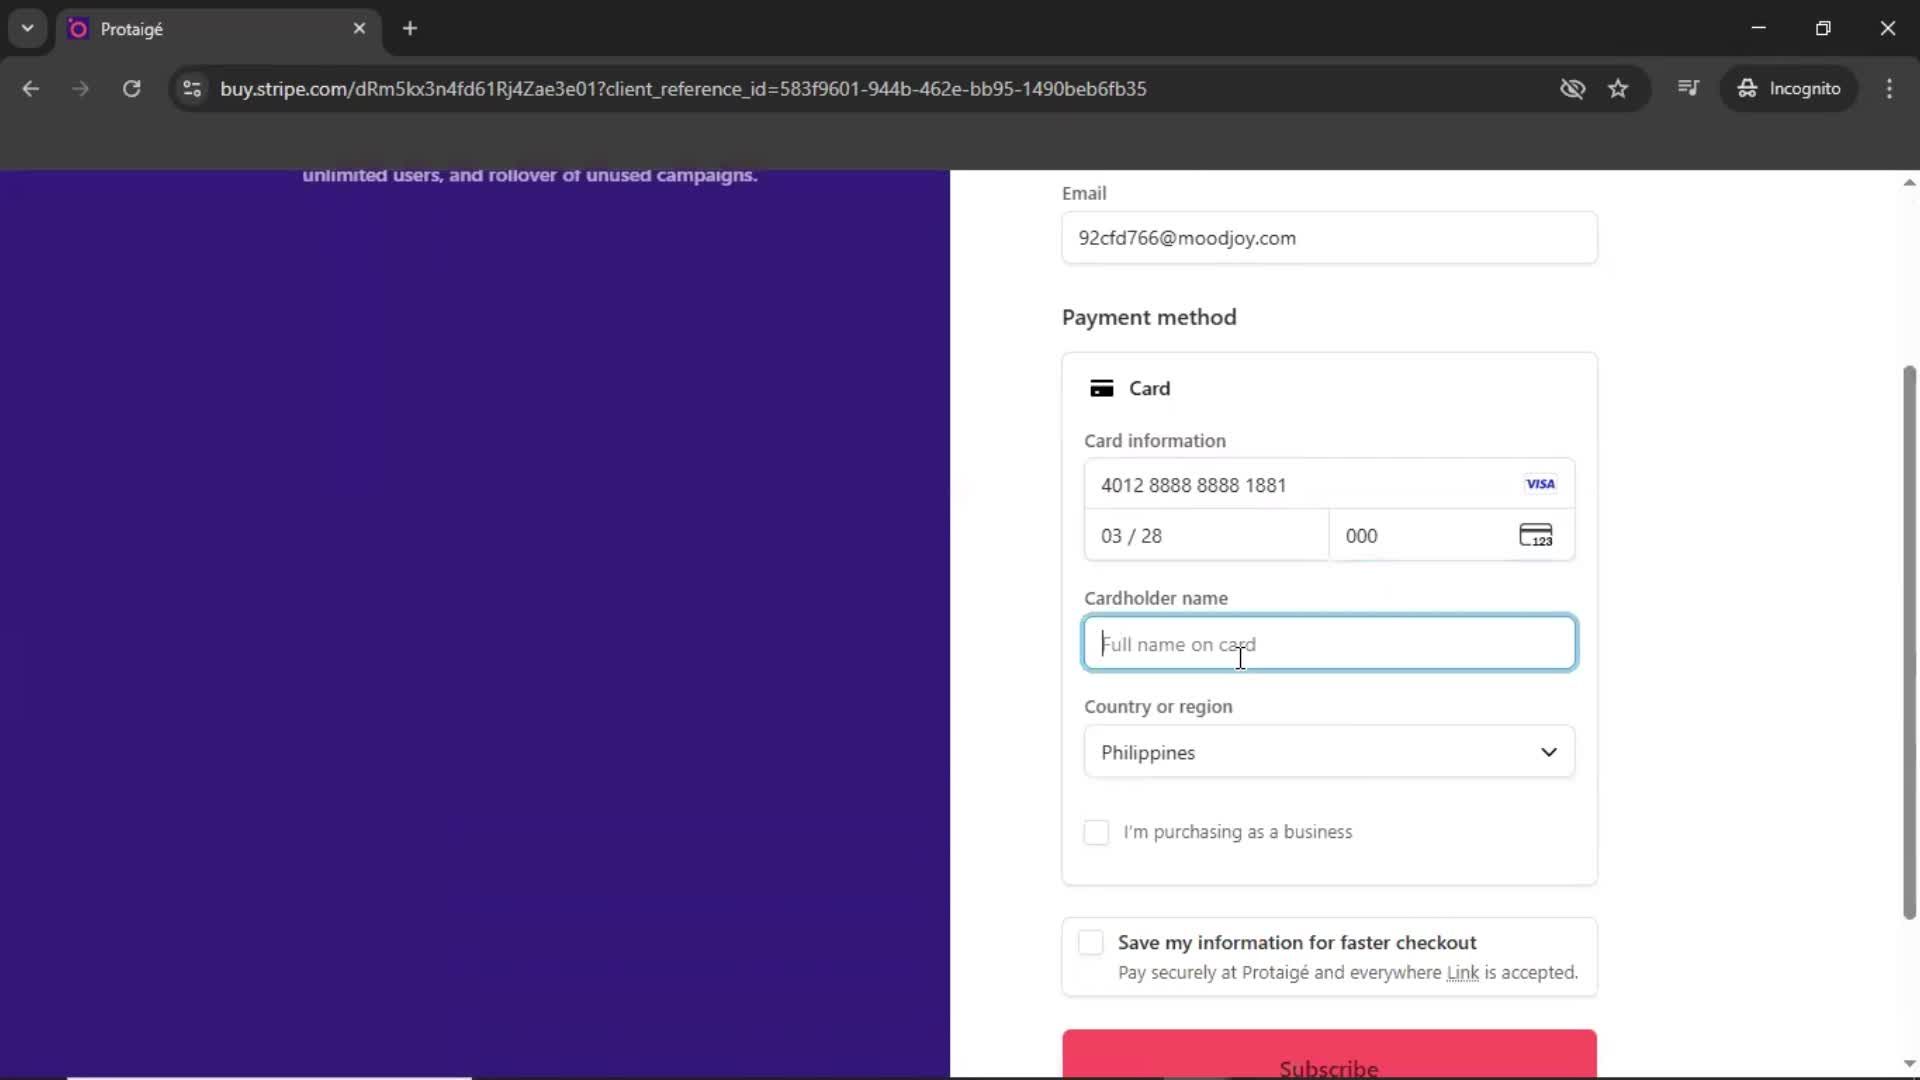This screenshot has width=1920, height=1080.
Task: Click the Card payment method icon
Action: 1103,388
